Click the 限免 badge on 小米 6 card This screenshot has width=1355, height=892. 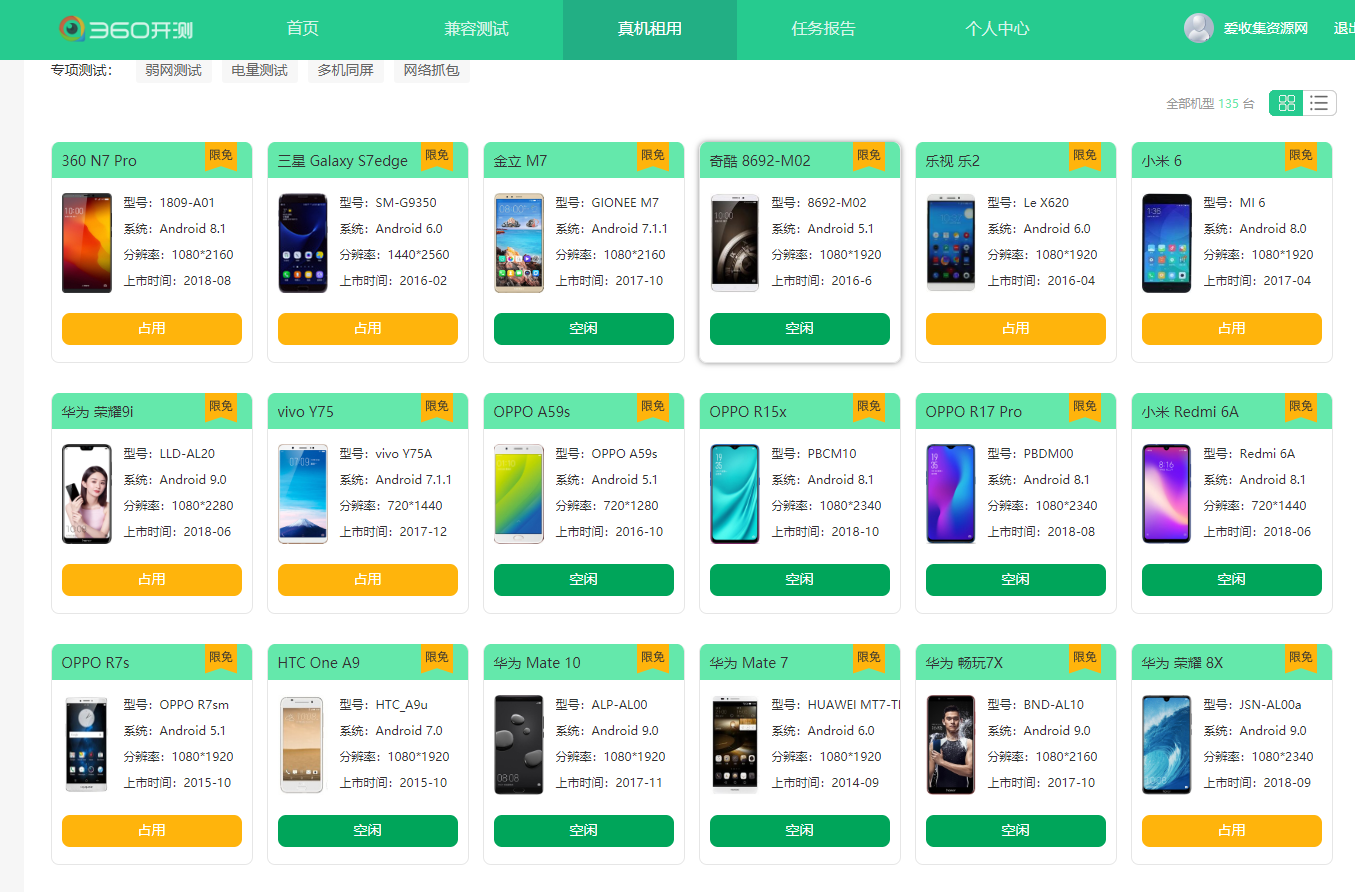pyautogui.click(x=1301, y=156)
